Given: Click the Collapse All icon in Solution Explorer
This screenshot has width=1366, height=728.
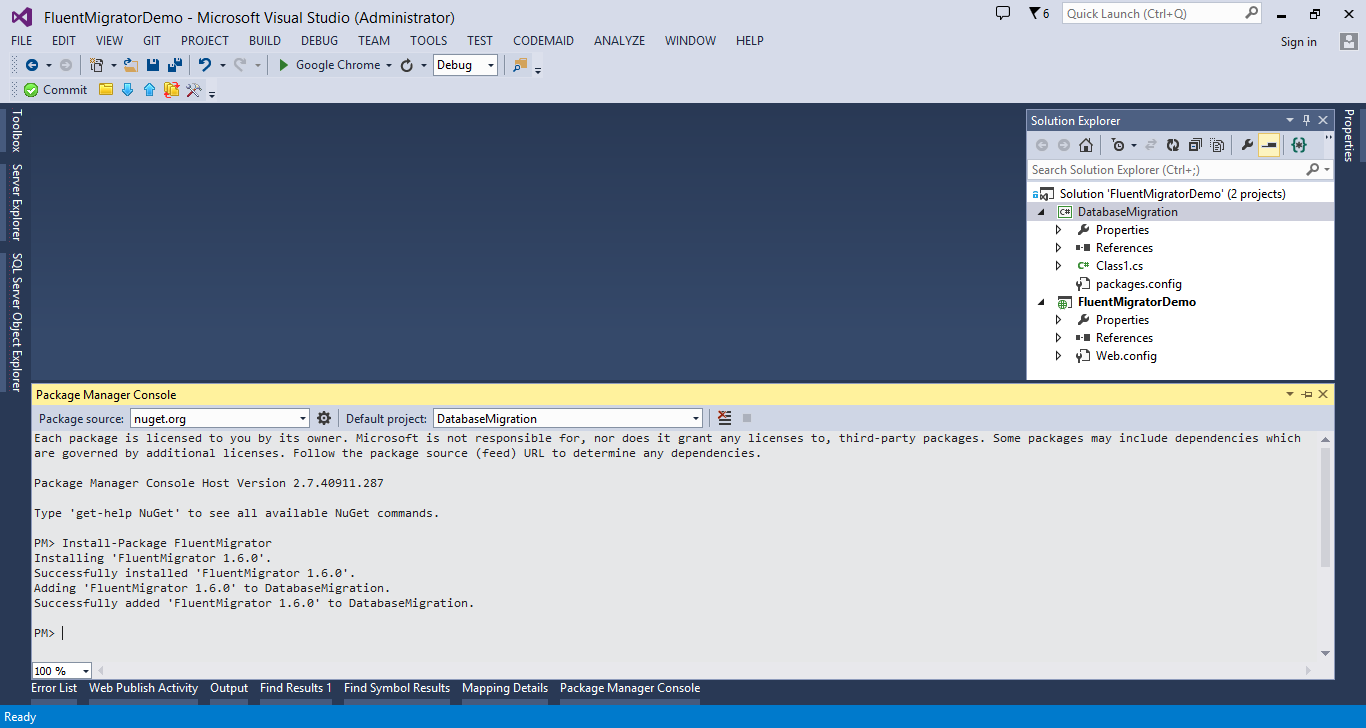Looking at the screenshot, I should click(1195, 145).
